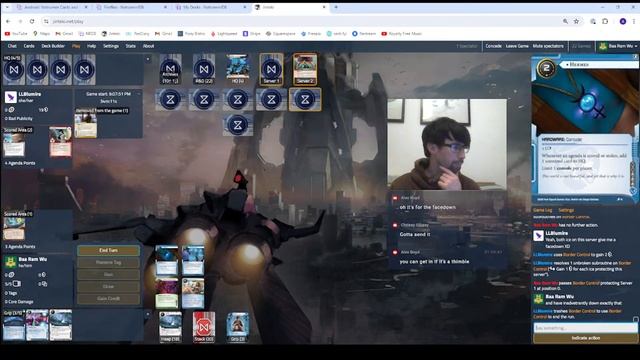Image resolution: width=640 pixels, height=360 pixels.
Task: Click the Baa Ram Wu runner avatar
Action: click(x=11, y=262)
